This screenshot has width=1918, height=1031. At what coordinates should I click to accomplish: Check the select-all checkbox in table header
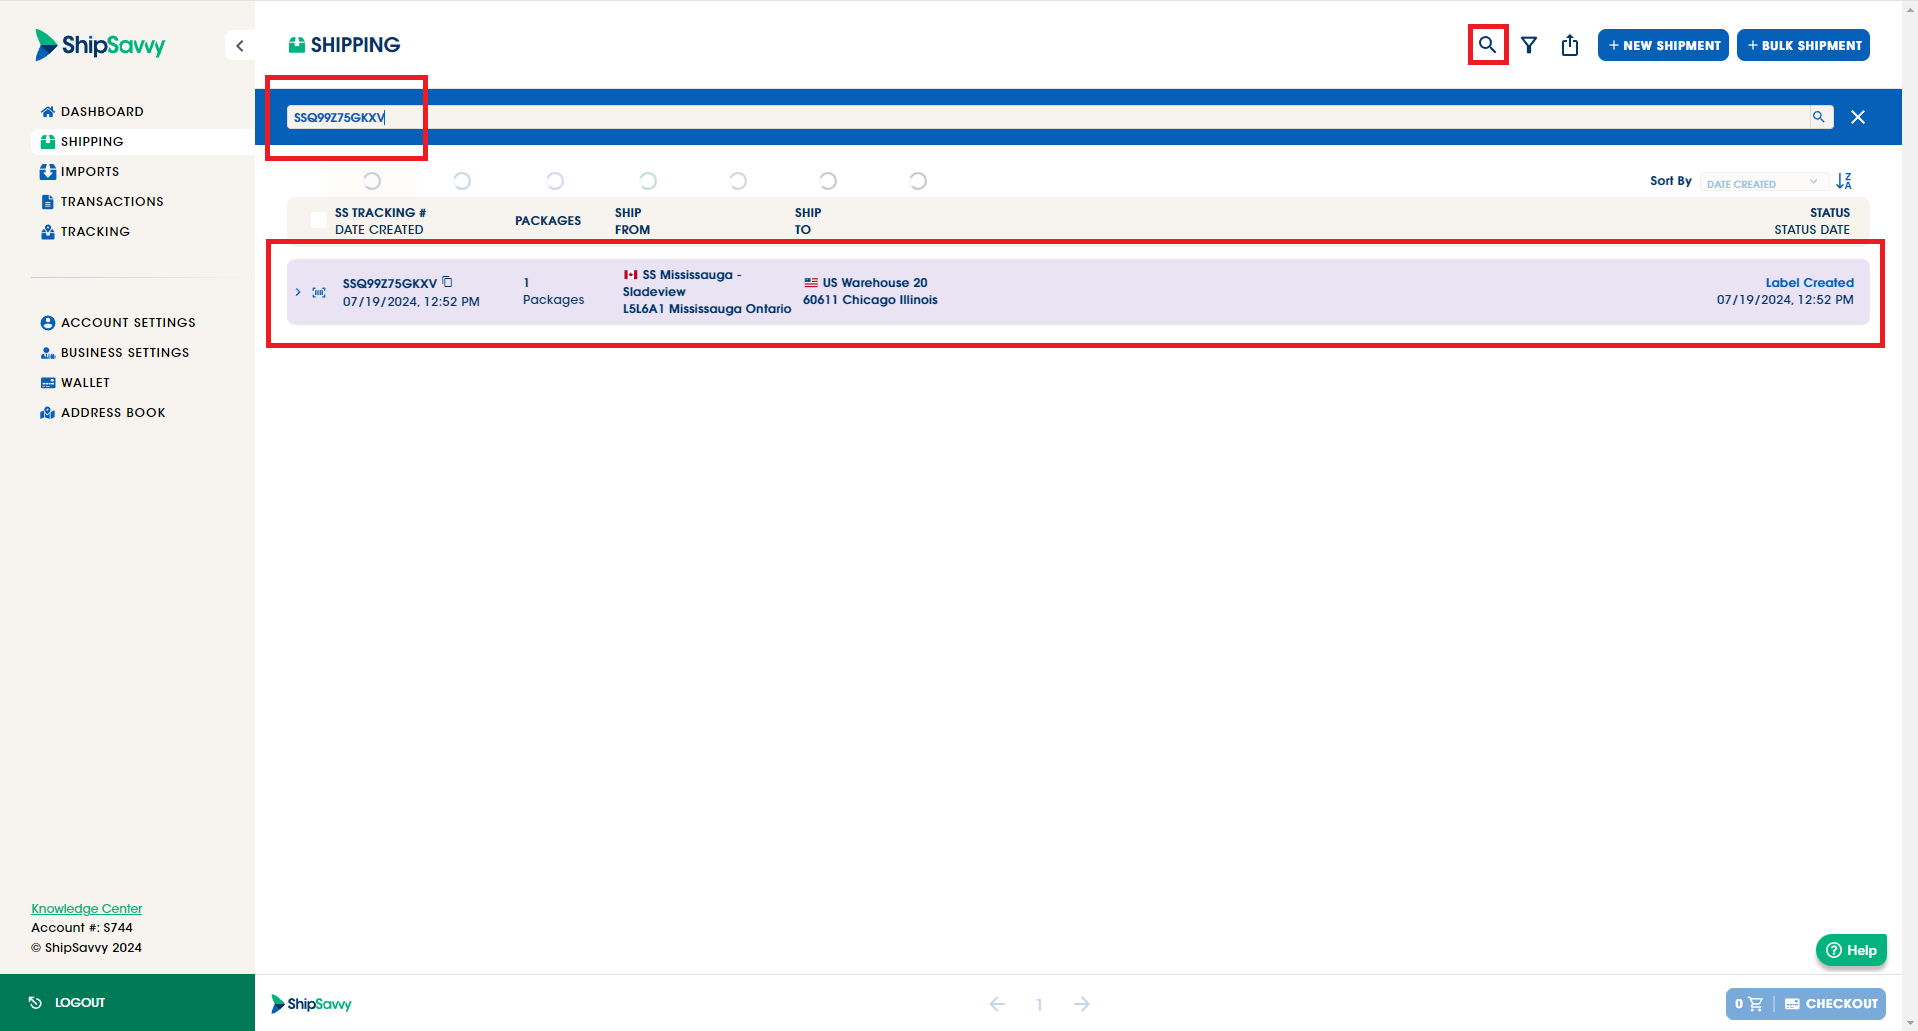tap(318, 220)
